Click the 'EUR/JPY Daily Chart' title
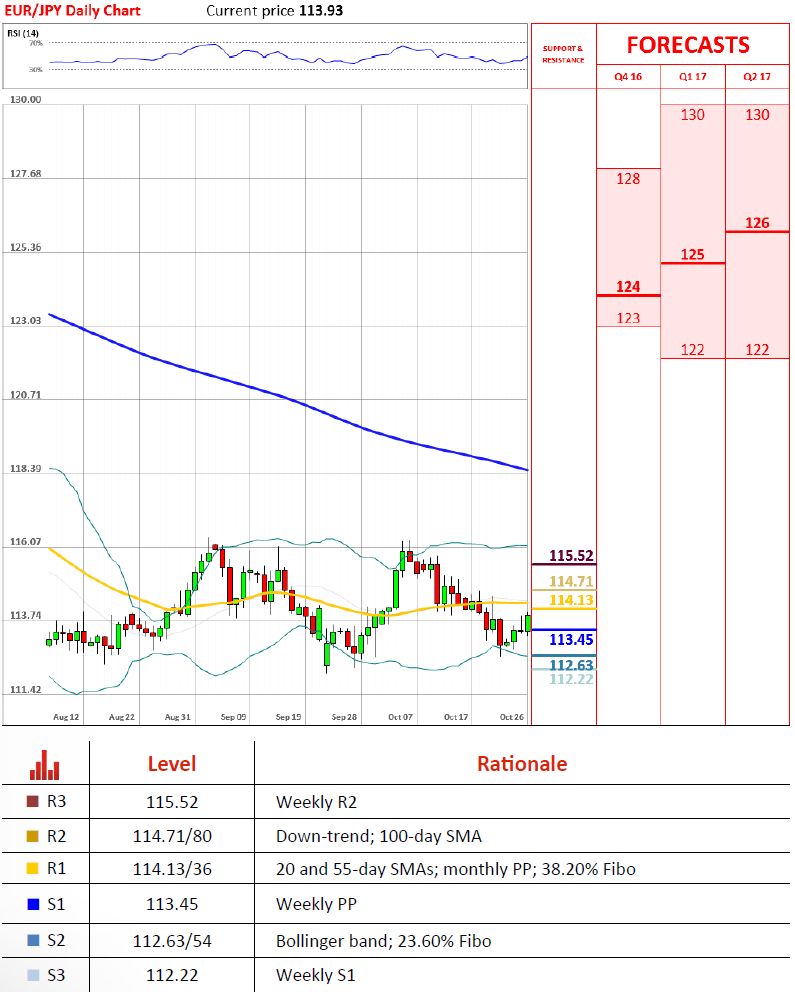This screenshot has height=992, width=795. 72,11
